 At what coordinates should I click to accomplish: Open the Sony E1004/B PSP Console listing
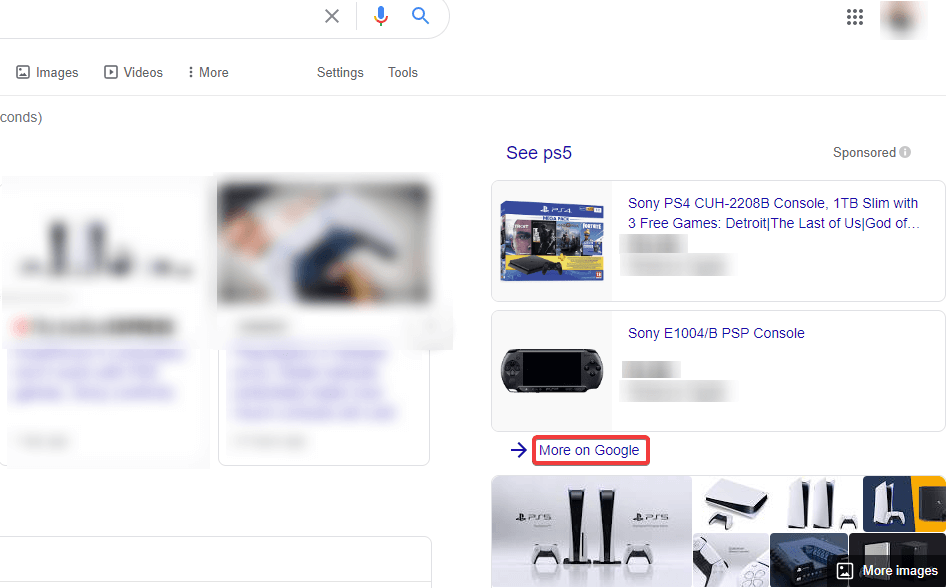[716, 333]
